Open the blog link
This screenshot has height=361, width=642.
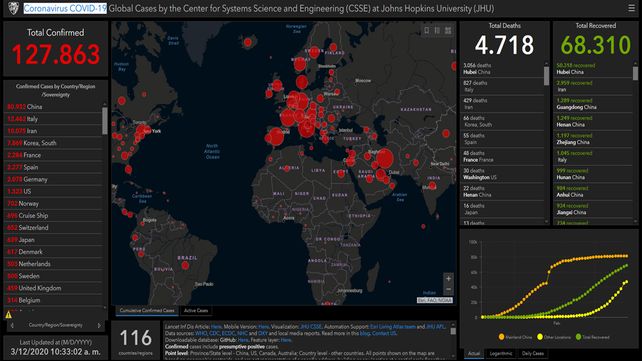point(364,334)
